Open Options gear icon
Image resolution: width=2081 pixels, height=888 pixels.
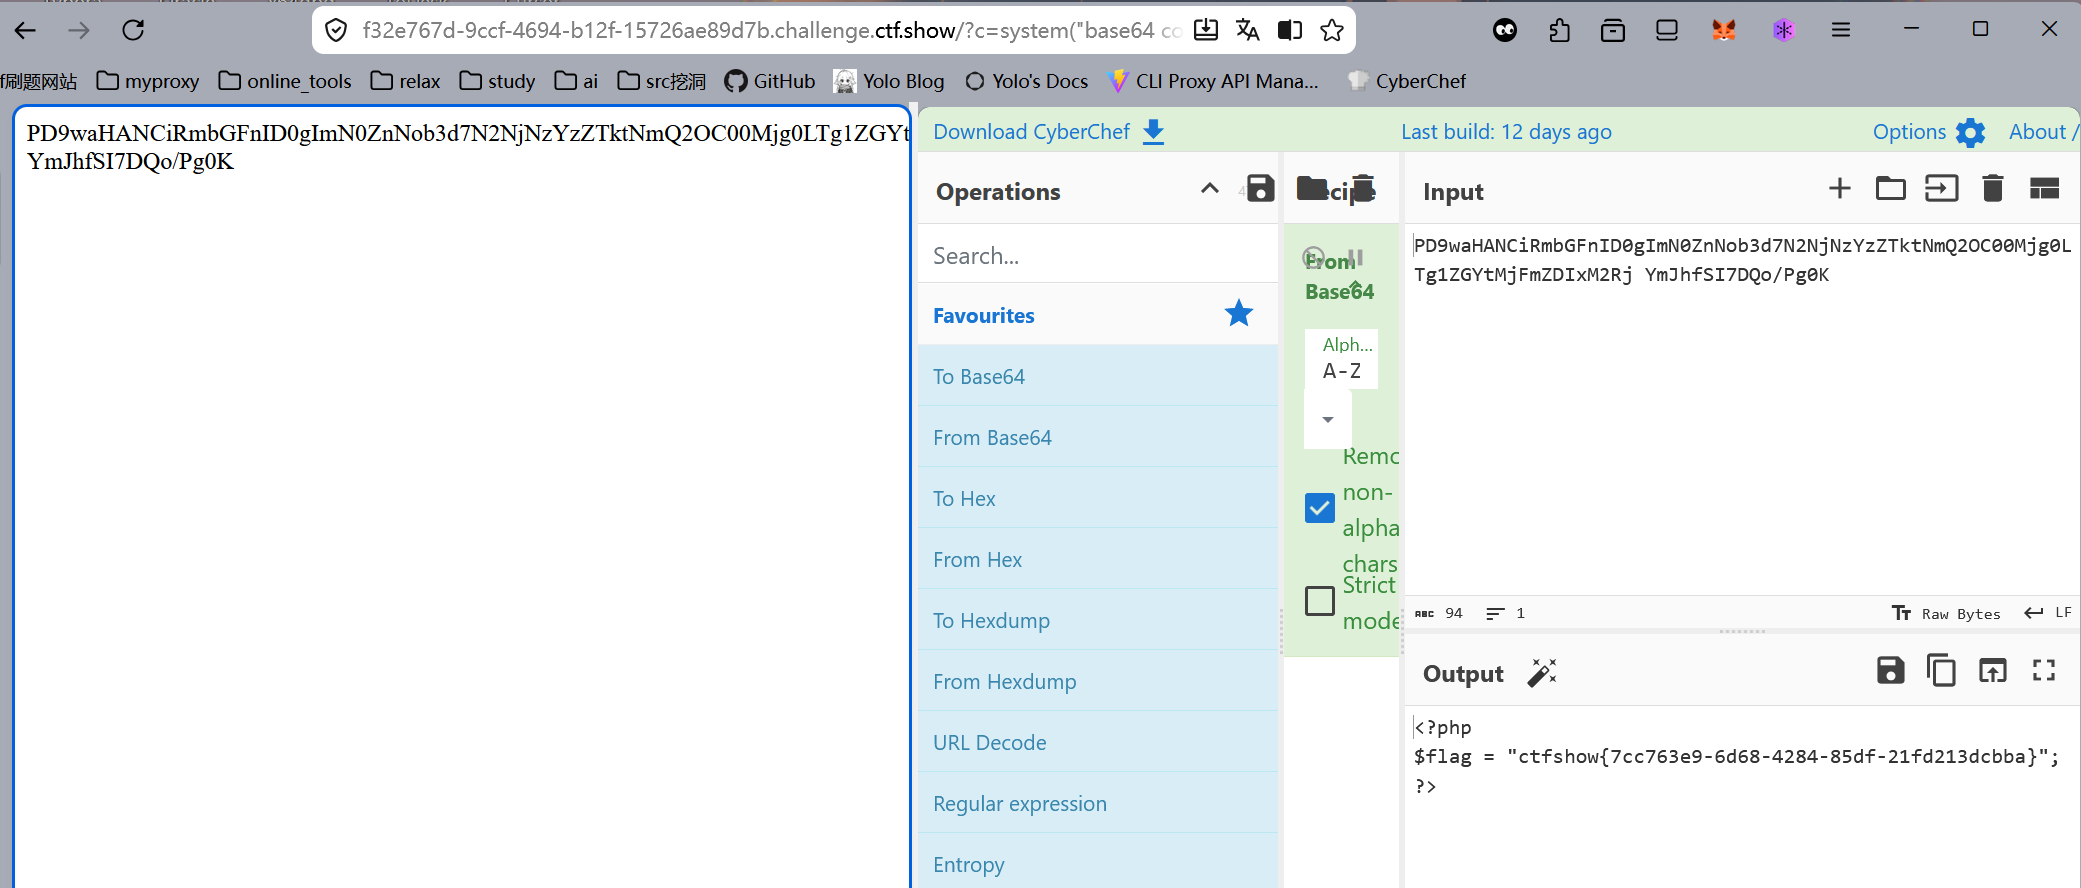(1970, 132)
